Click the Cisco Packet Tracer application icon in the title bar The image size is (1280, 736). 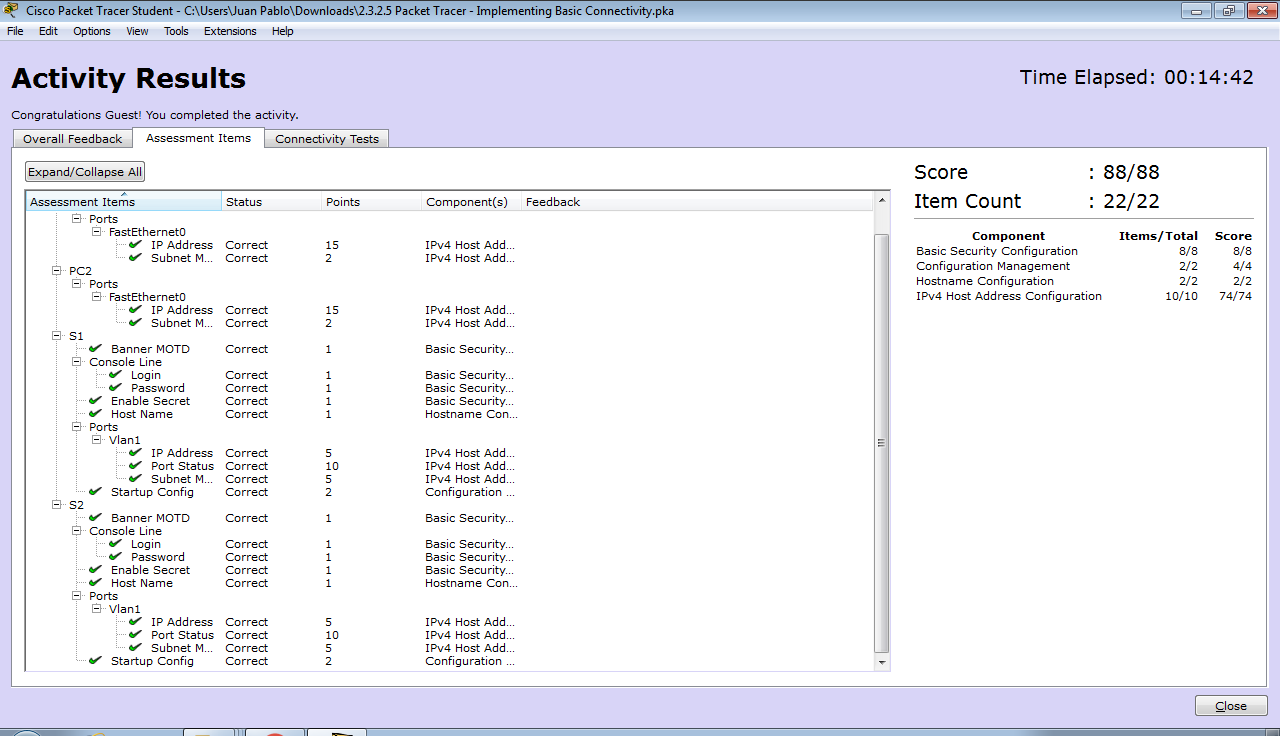10,10
